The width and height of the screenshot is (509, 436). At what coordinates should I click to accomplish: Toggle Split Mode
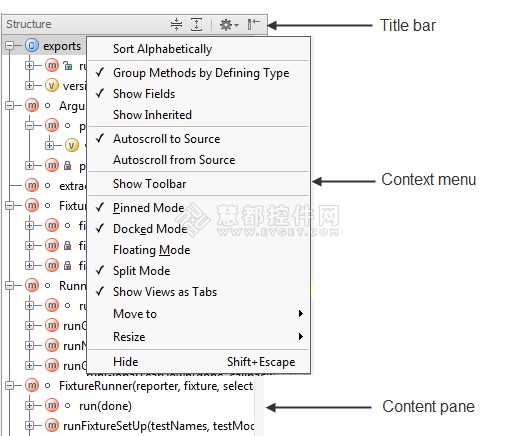pos(199,271)
